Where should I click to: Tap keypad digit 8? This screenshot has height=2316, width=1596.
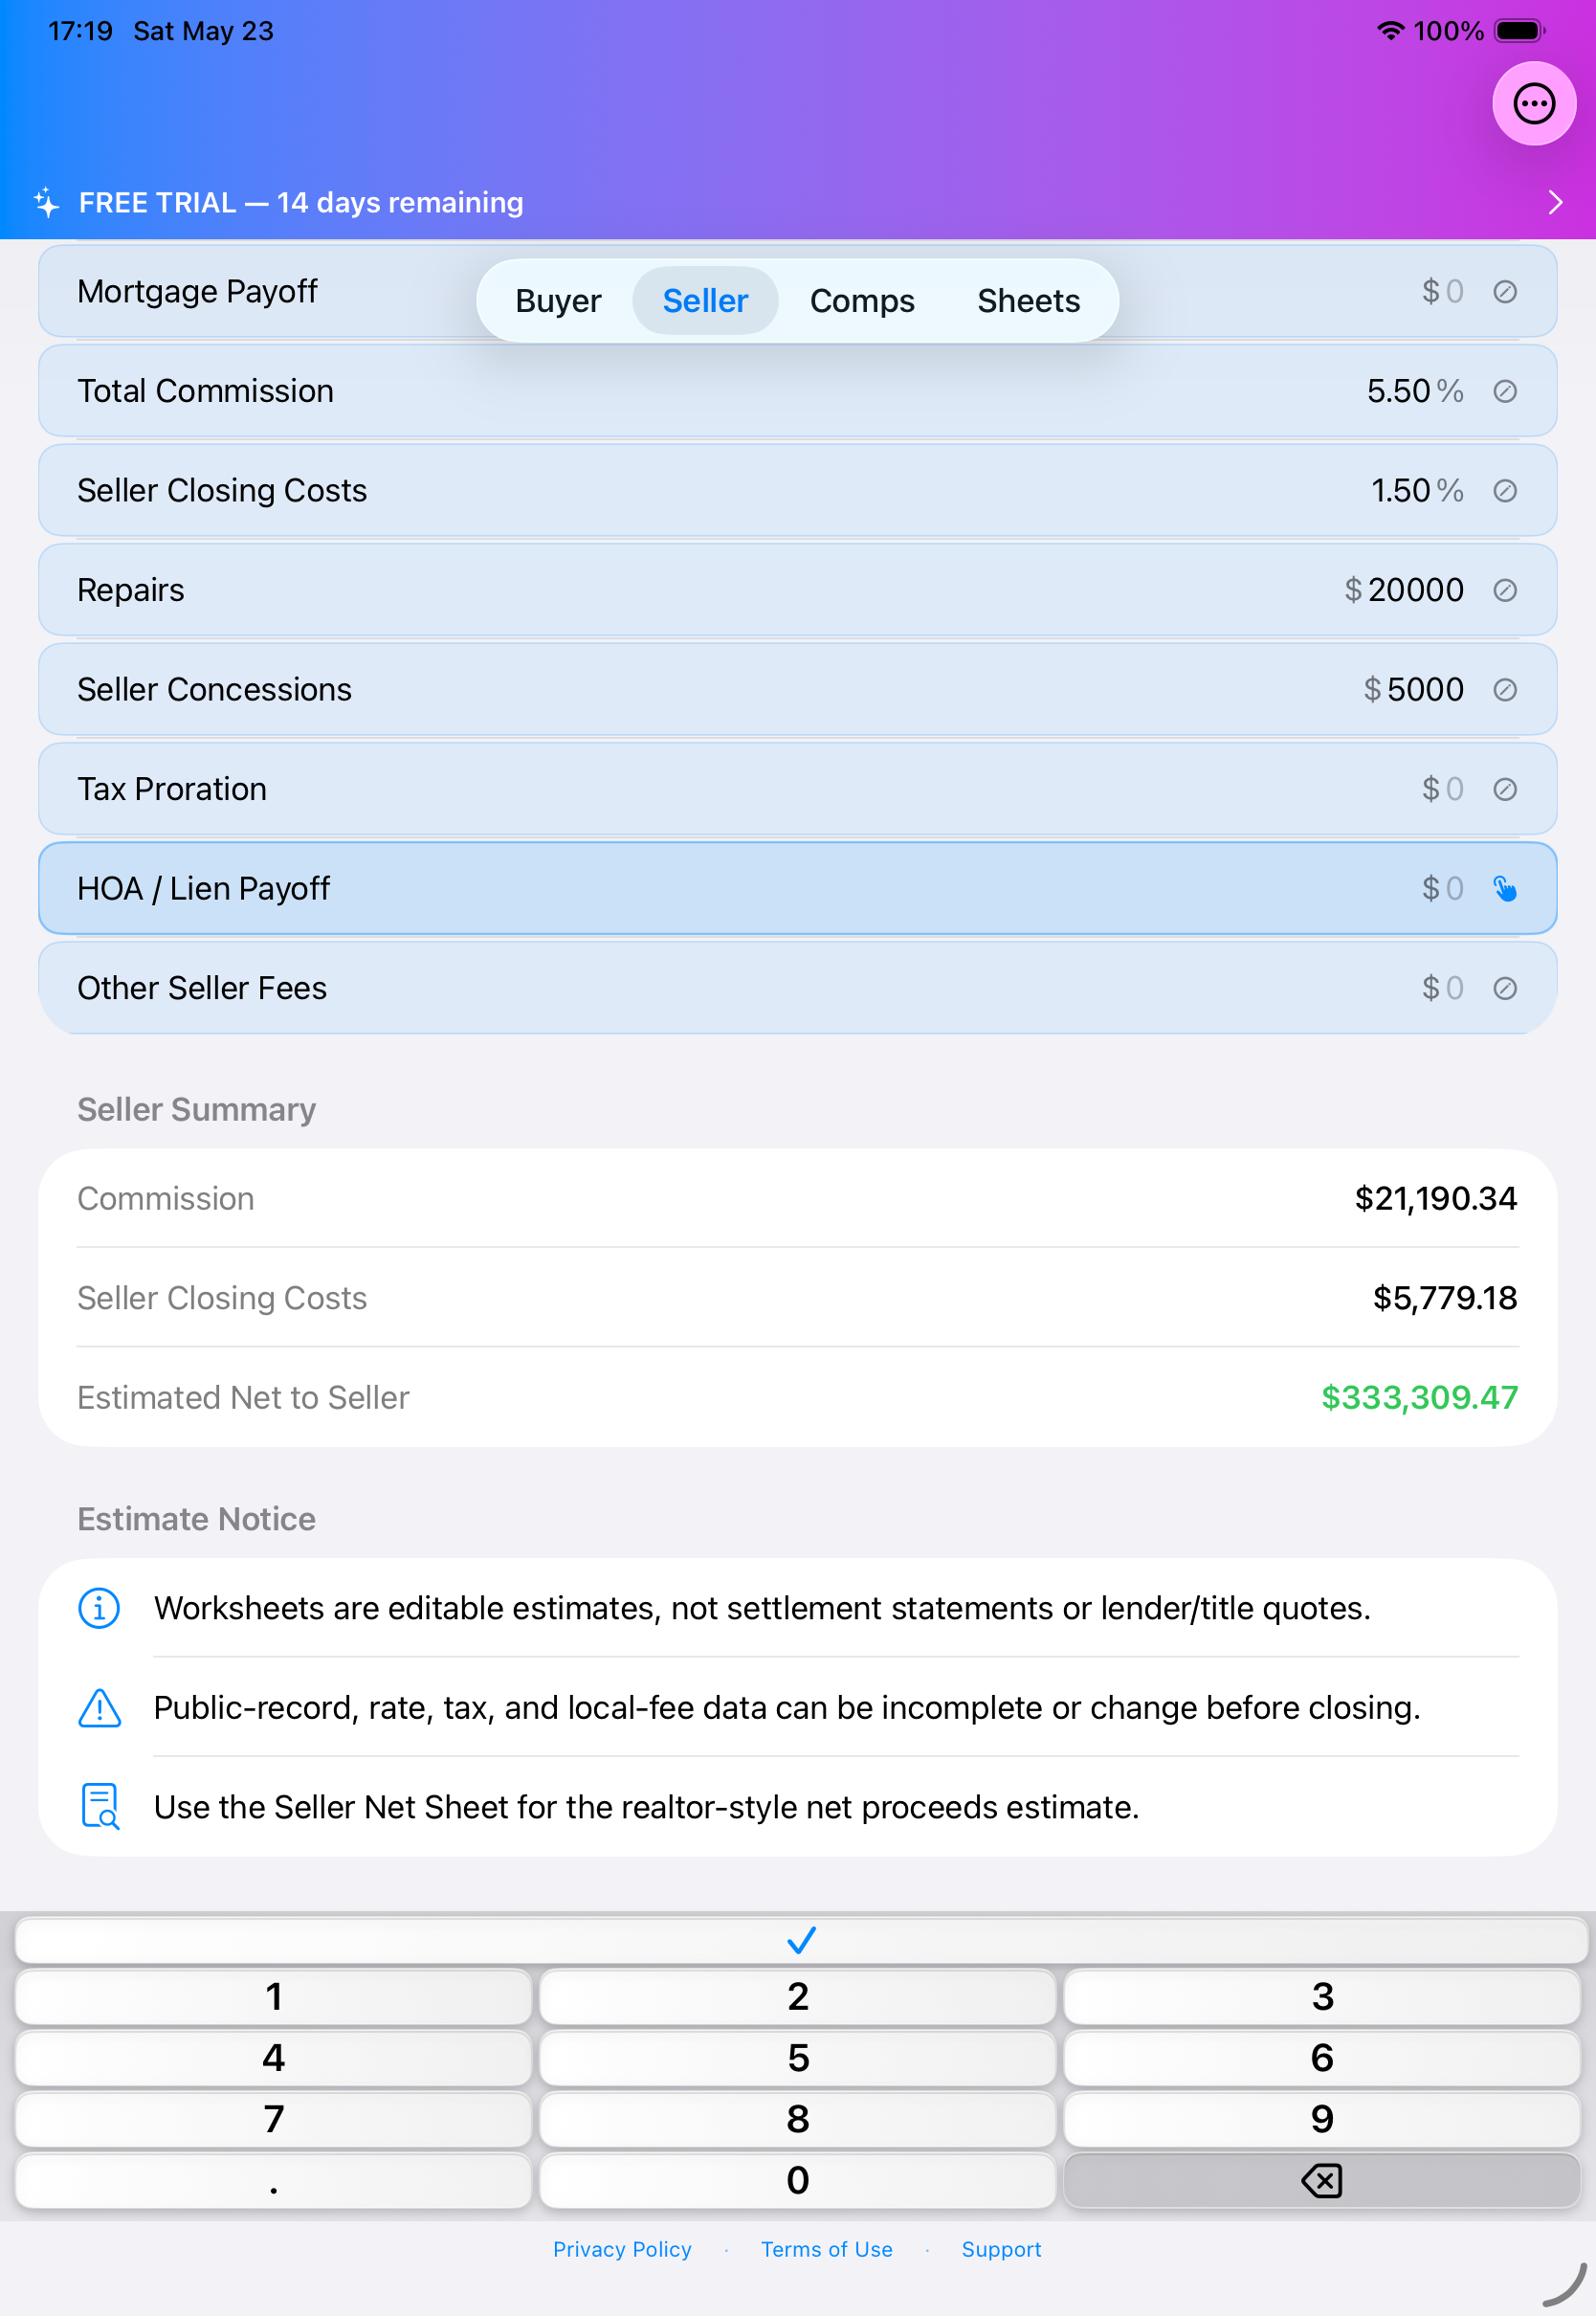797,2118
